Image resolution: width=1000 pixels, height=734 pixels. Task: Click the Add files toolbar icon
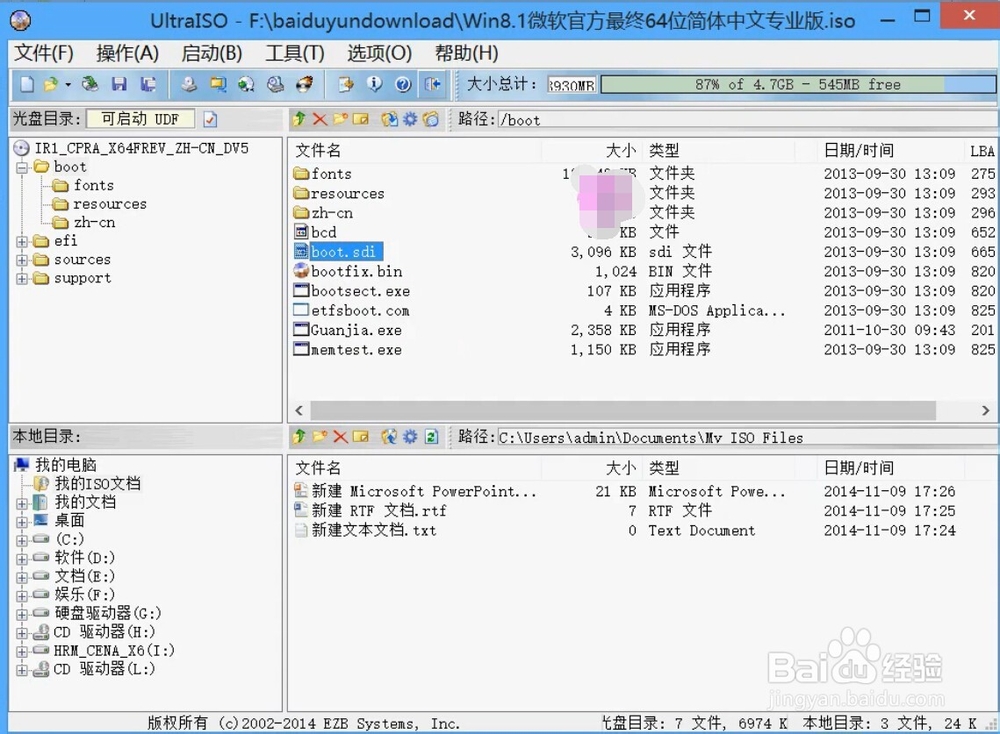click(x=346, y=84)
